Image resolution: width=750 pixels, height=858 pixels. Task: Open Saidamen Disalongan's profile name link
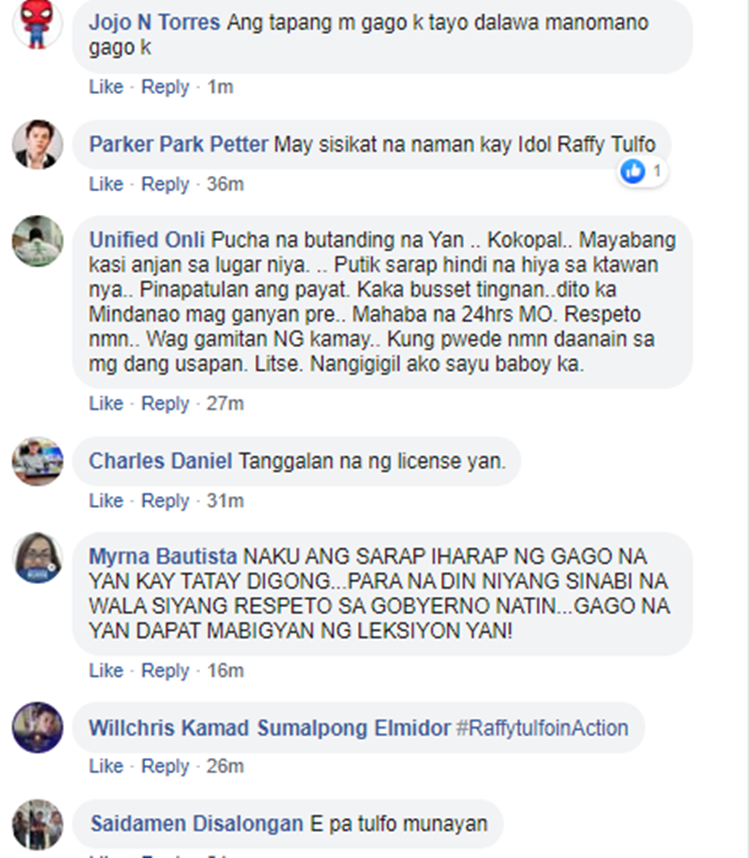197,824
